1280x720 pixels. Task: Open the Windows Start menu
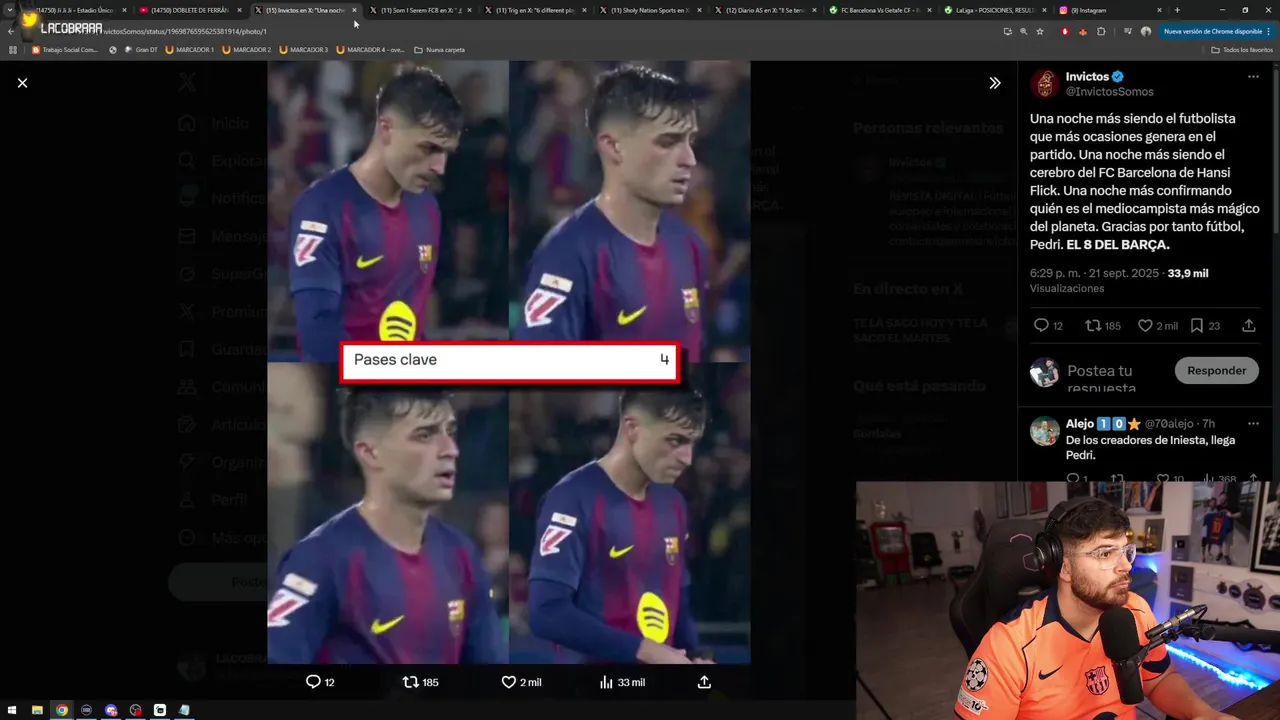click(13, 710)
